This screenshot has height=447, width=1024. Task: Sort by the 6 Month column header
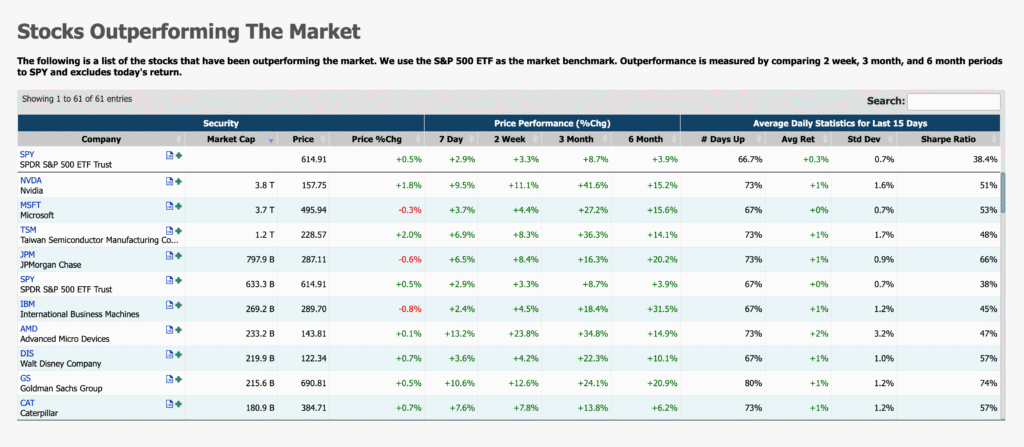[646, 139]
